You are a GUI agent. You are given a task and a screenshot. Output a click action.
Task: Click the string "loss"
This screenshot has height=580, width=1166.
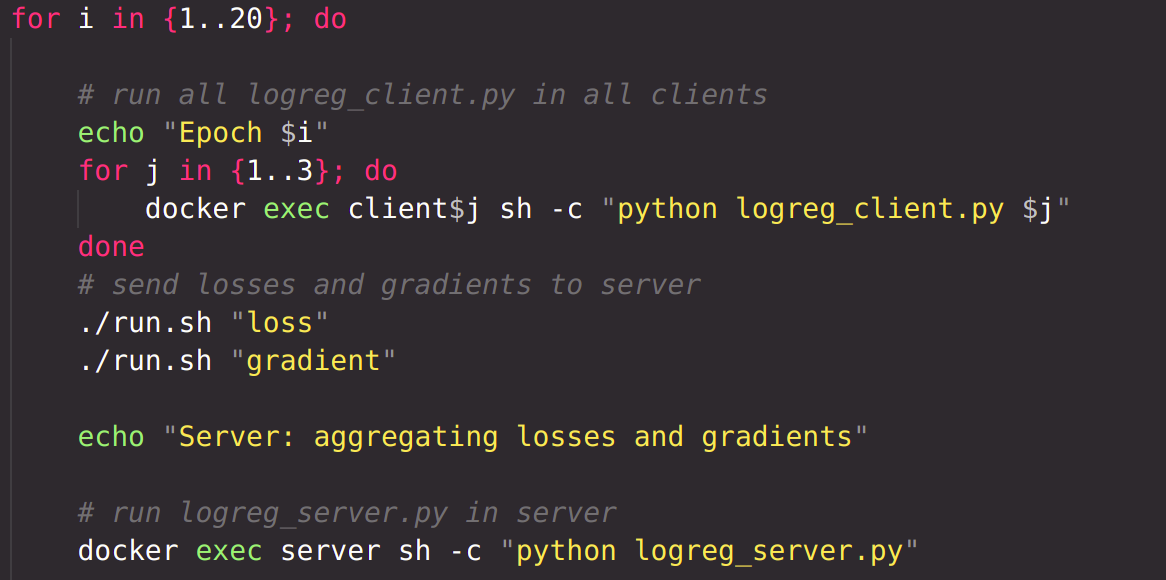tap(280, 323)
